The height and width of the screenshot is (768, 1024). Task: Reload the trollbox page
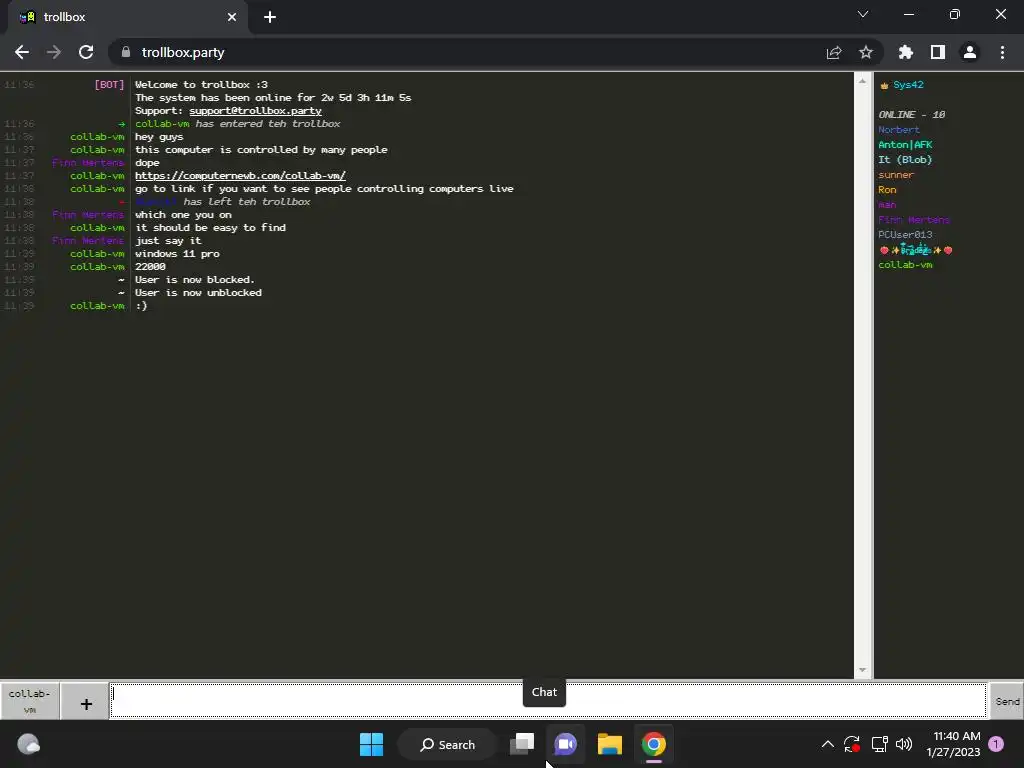[86, 52]
